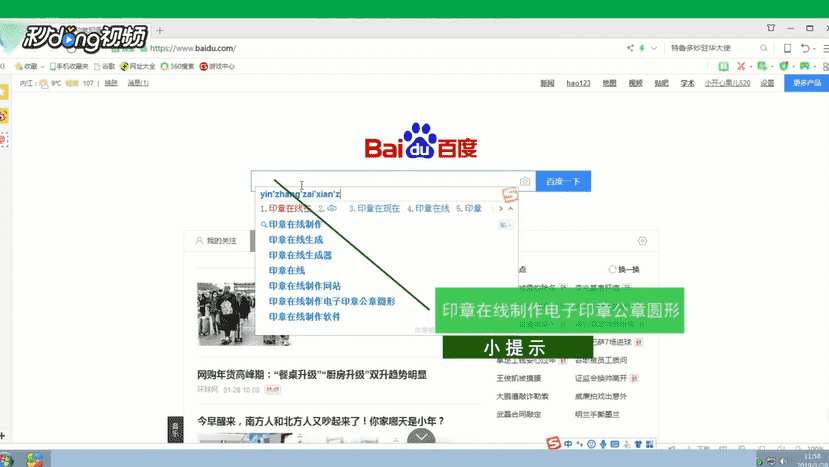Click the camera image-search icon in search box
This screenshot has height=467, width=829.
pyautogui.click(x=524, y=181)
